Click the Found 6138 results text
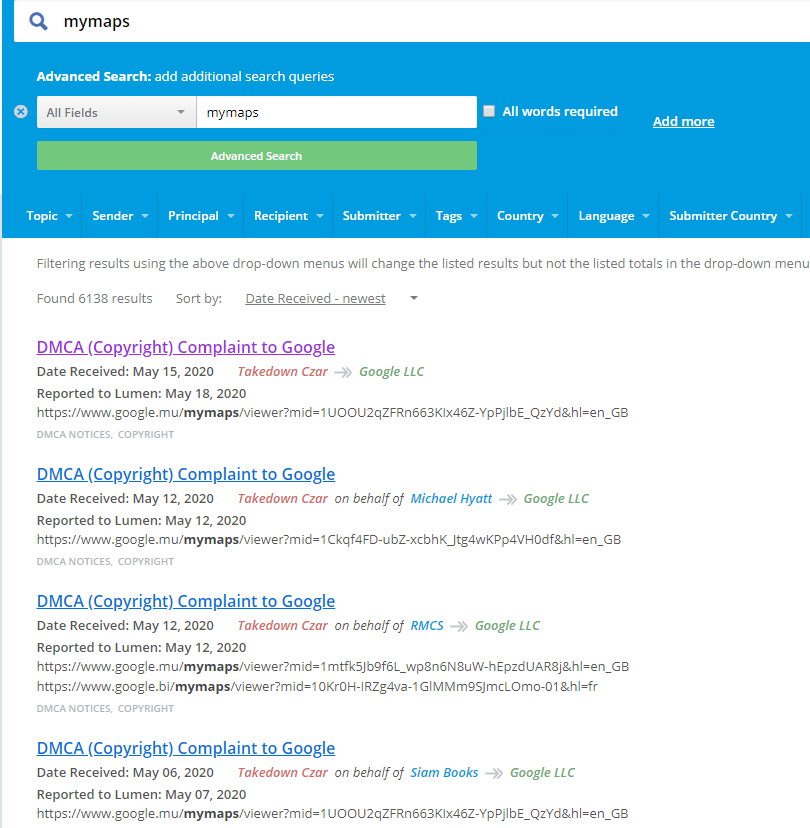Screen dimensions: 810x828 click(x=95, y=298)
